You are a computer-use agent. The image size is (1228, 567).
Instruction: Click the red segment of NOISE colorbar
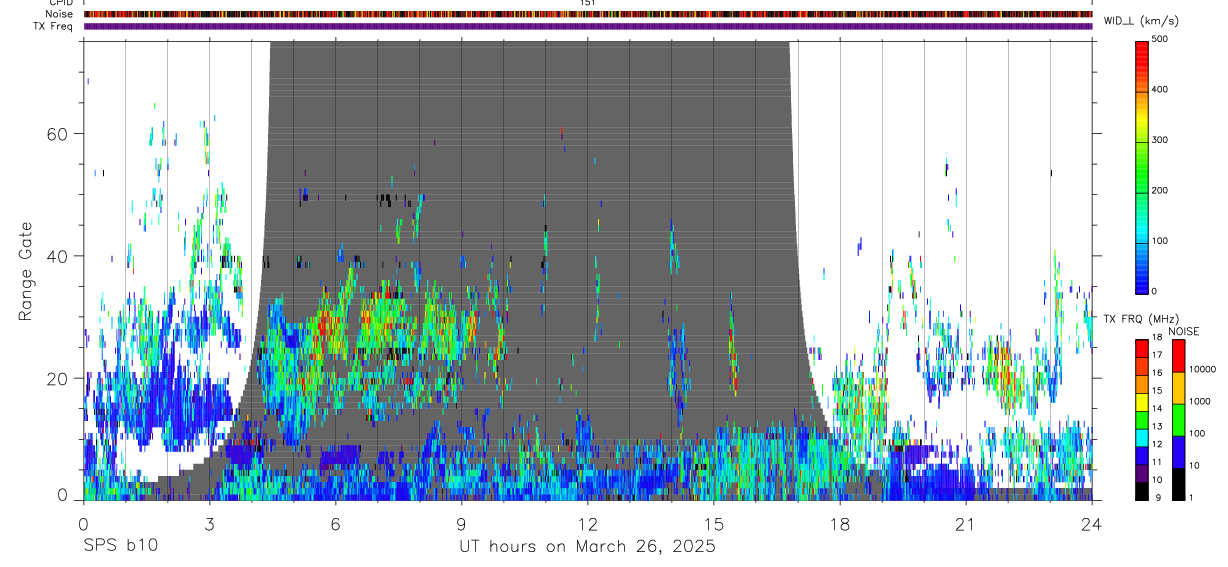[x=1179, y=356]
